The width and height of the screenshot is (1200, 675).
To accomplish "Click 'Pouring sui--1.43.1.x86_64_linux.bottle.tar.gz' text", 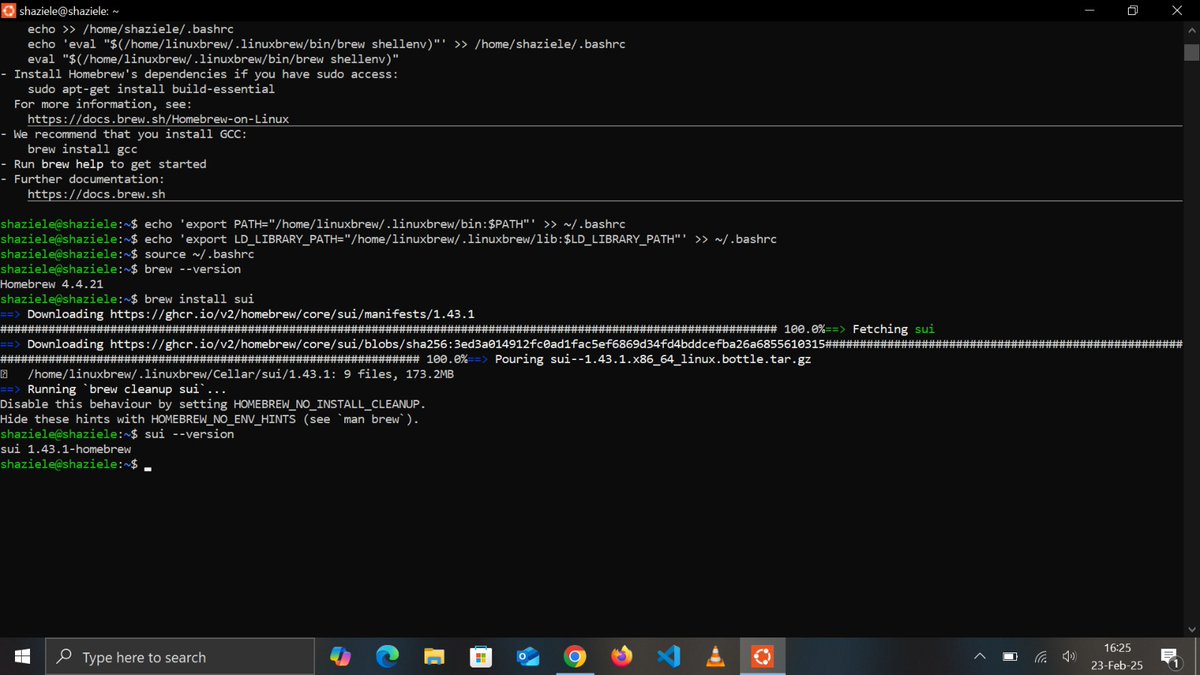I will pyautogui.click(x=651, y=359).
